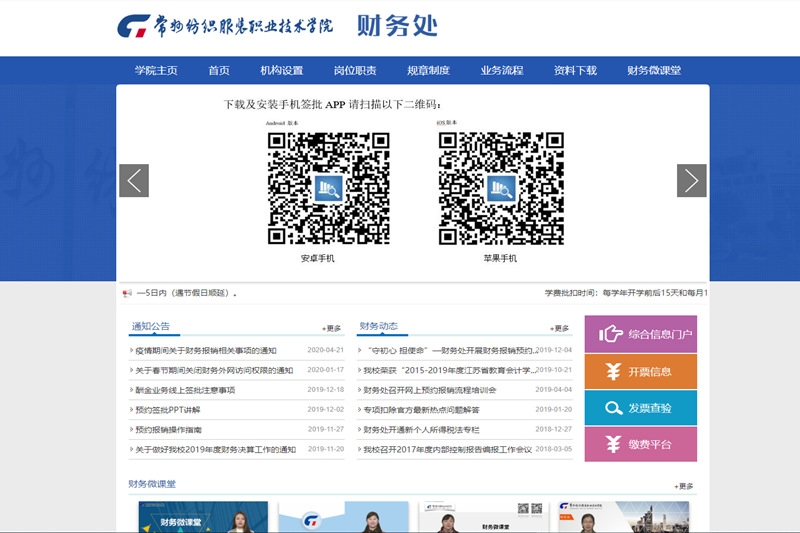Click pointing hand icon on 综合信息门户

coord(611,334)
